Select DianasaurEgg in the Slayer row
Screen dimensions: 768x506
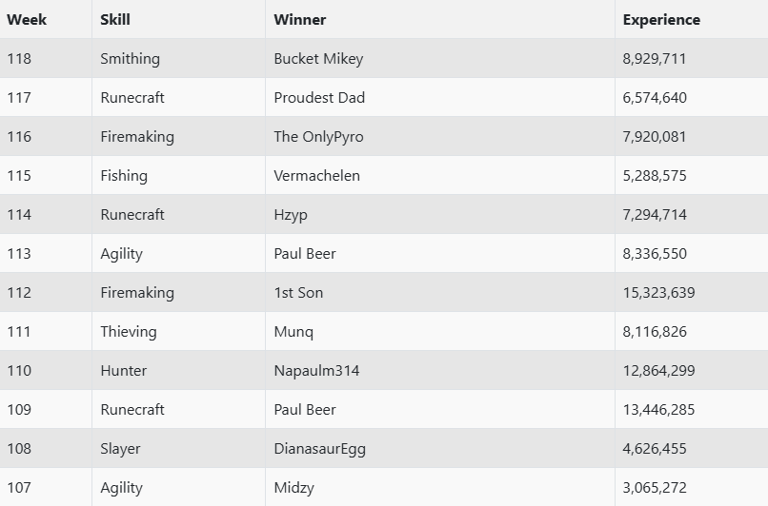(x=319, y=449)
